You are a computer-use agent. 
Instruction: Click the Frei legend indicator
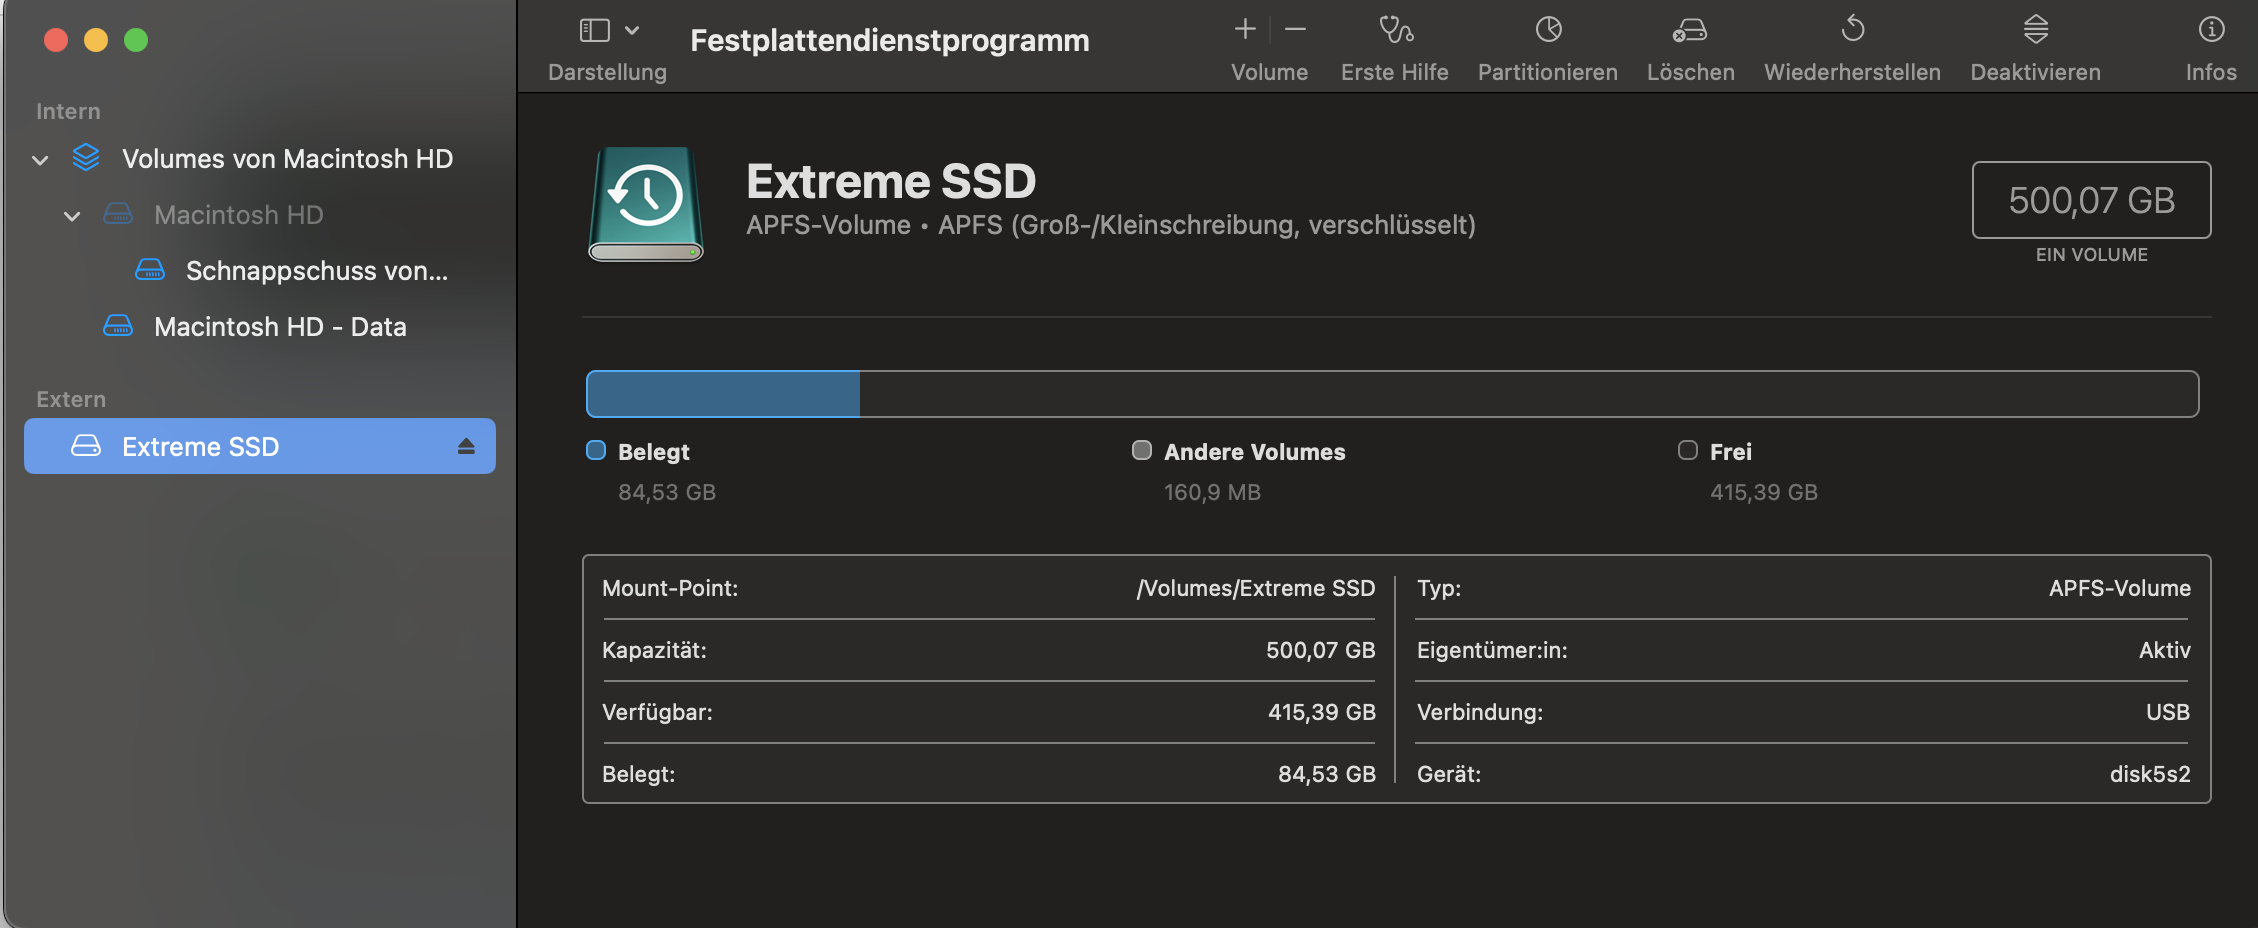point(1688,451)
